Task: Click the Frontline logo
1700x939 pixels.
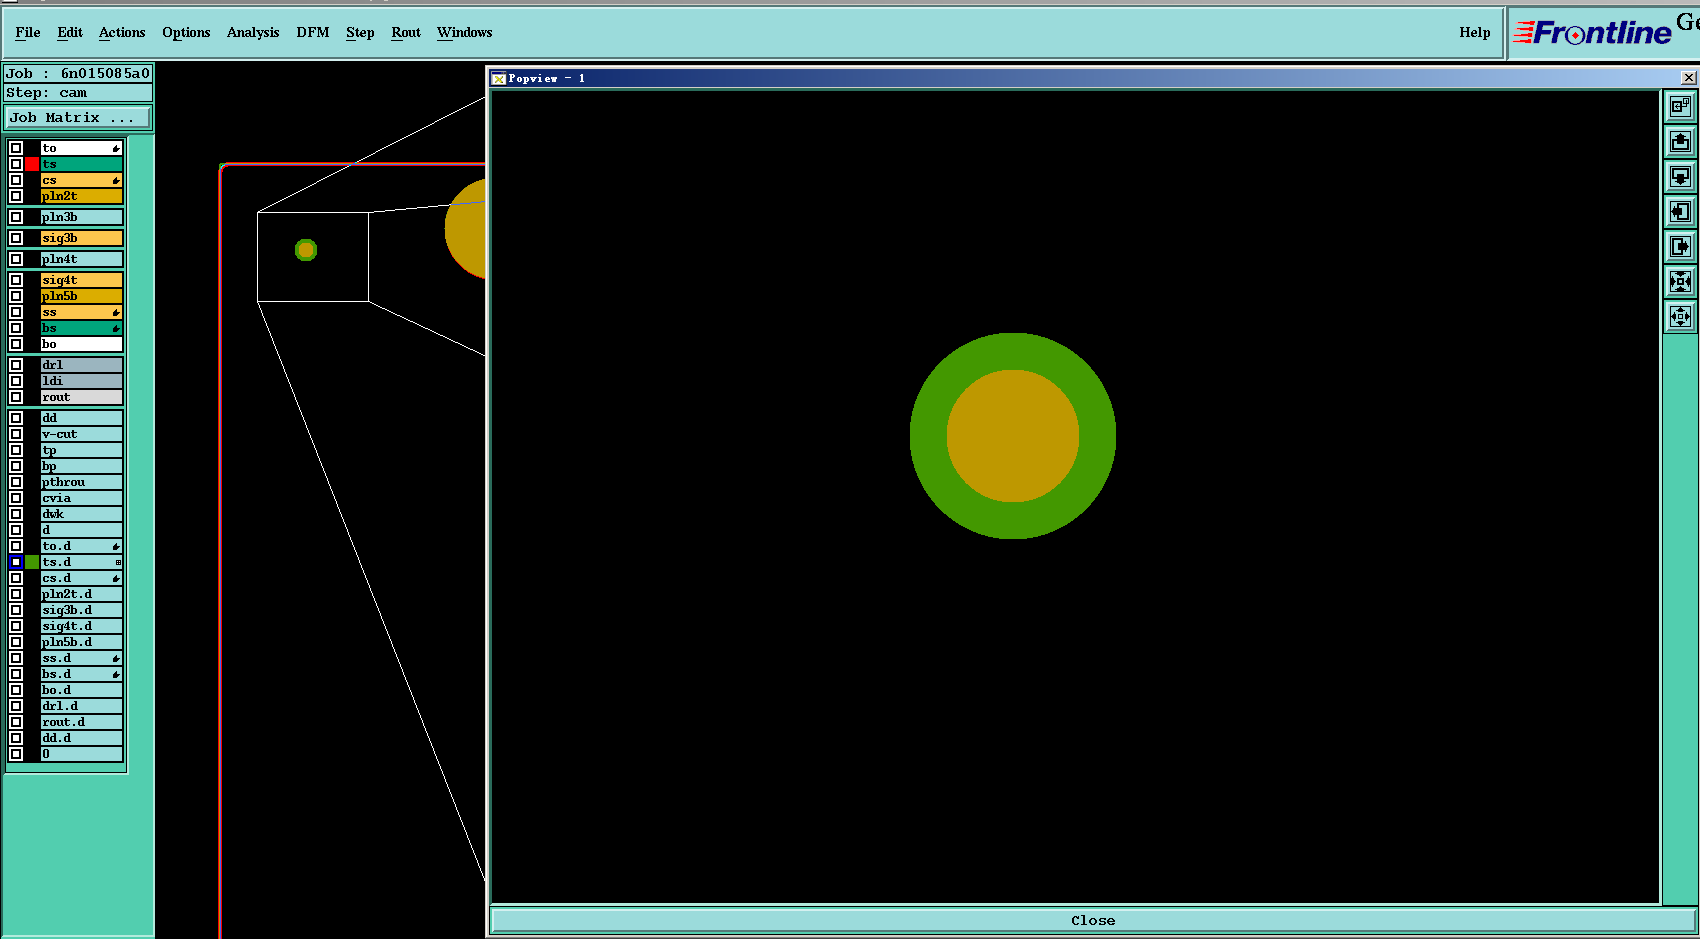Action: point(1593,33)
